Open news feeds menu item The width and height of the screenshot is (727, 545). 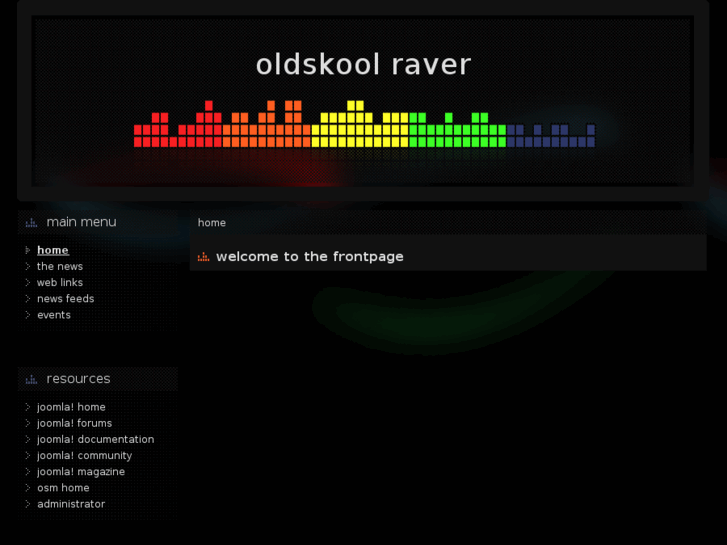(x=65, y=299)
